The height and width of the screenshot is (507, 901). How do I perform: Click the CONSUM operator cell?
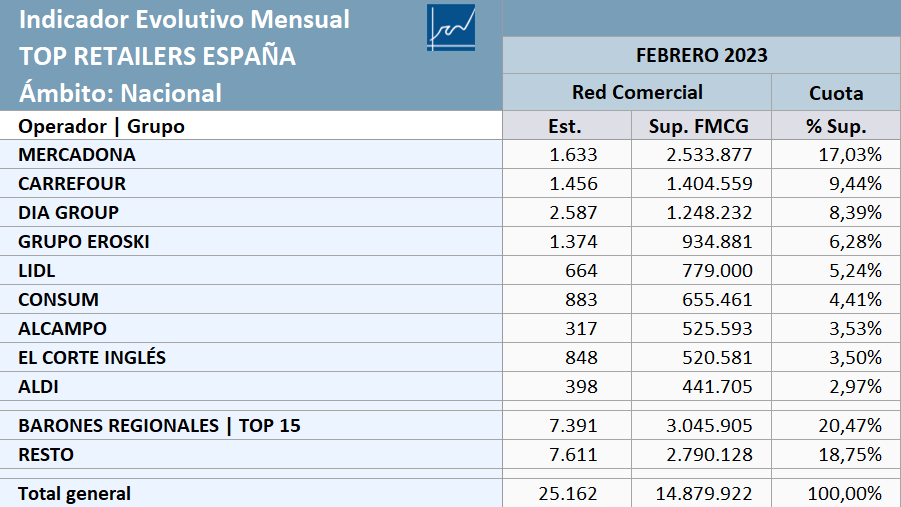coord(251,299)
